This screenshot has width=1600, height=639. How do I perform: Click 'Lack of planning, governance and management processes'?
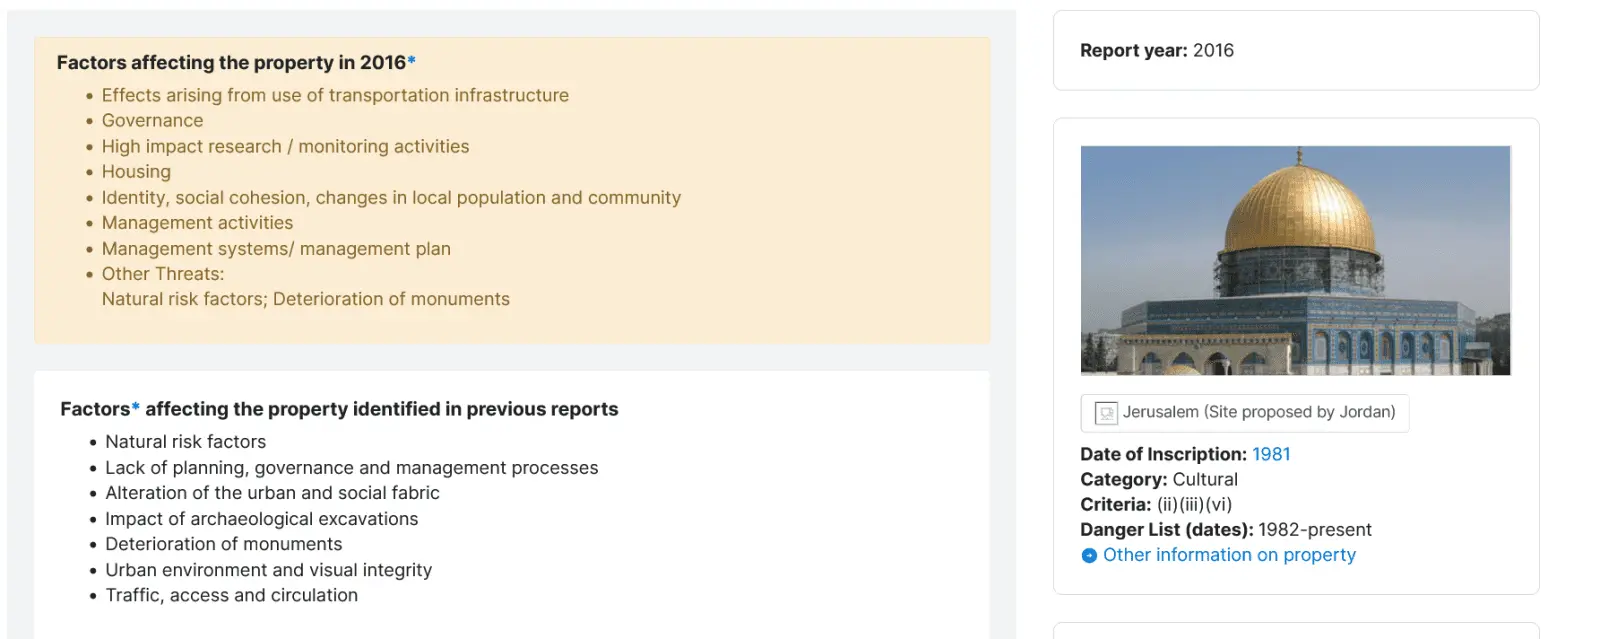(x=352, y=468)
